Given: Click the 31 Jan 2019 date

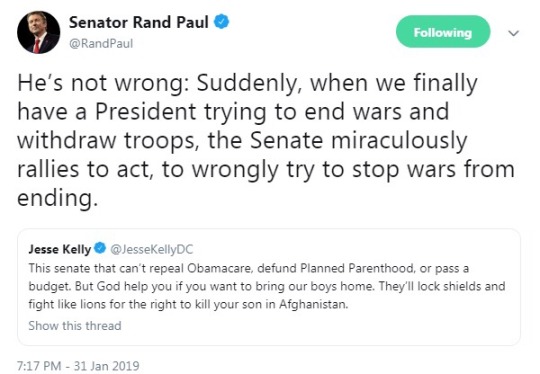Looking at the screenshot, I should tap(106, 365).
